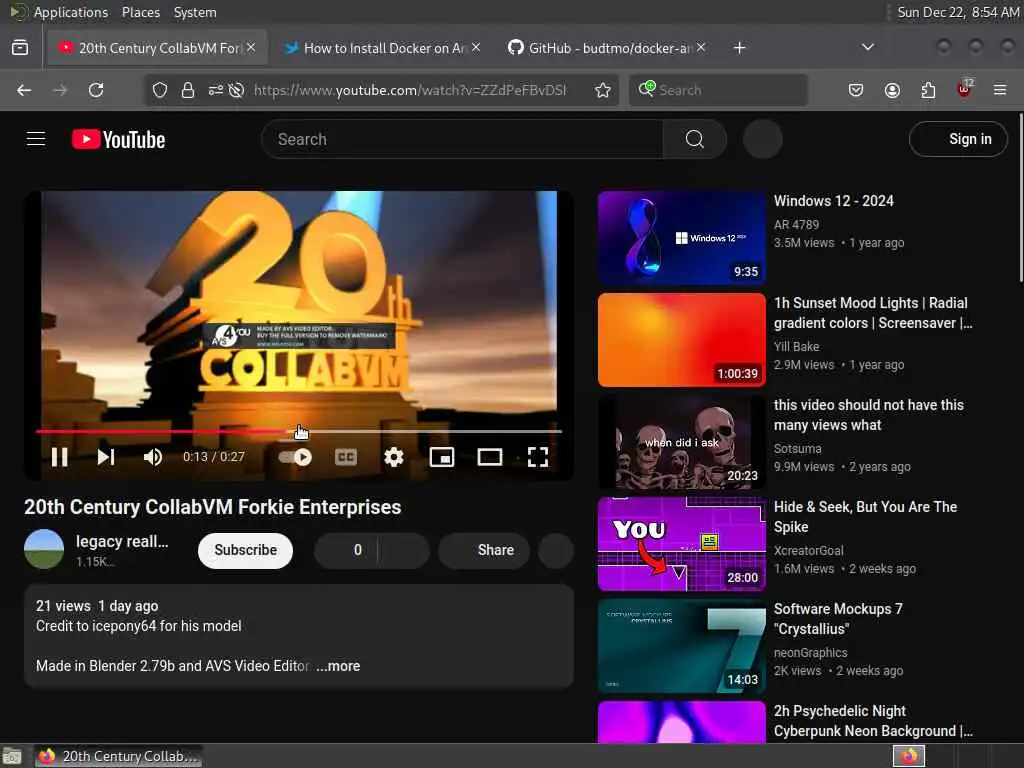1024x768 pixels.
Task: Expand description with ...more
Action: 338,665
